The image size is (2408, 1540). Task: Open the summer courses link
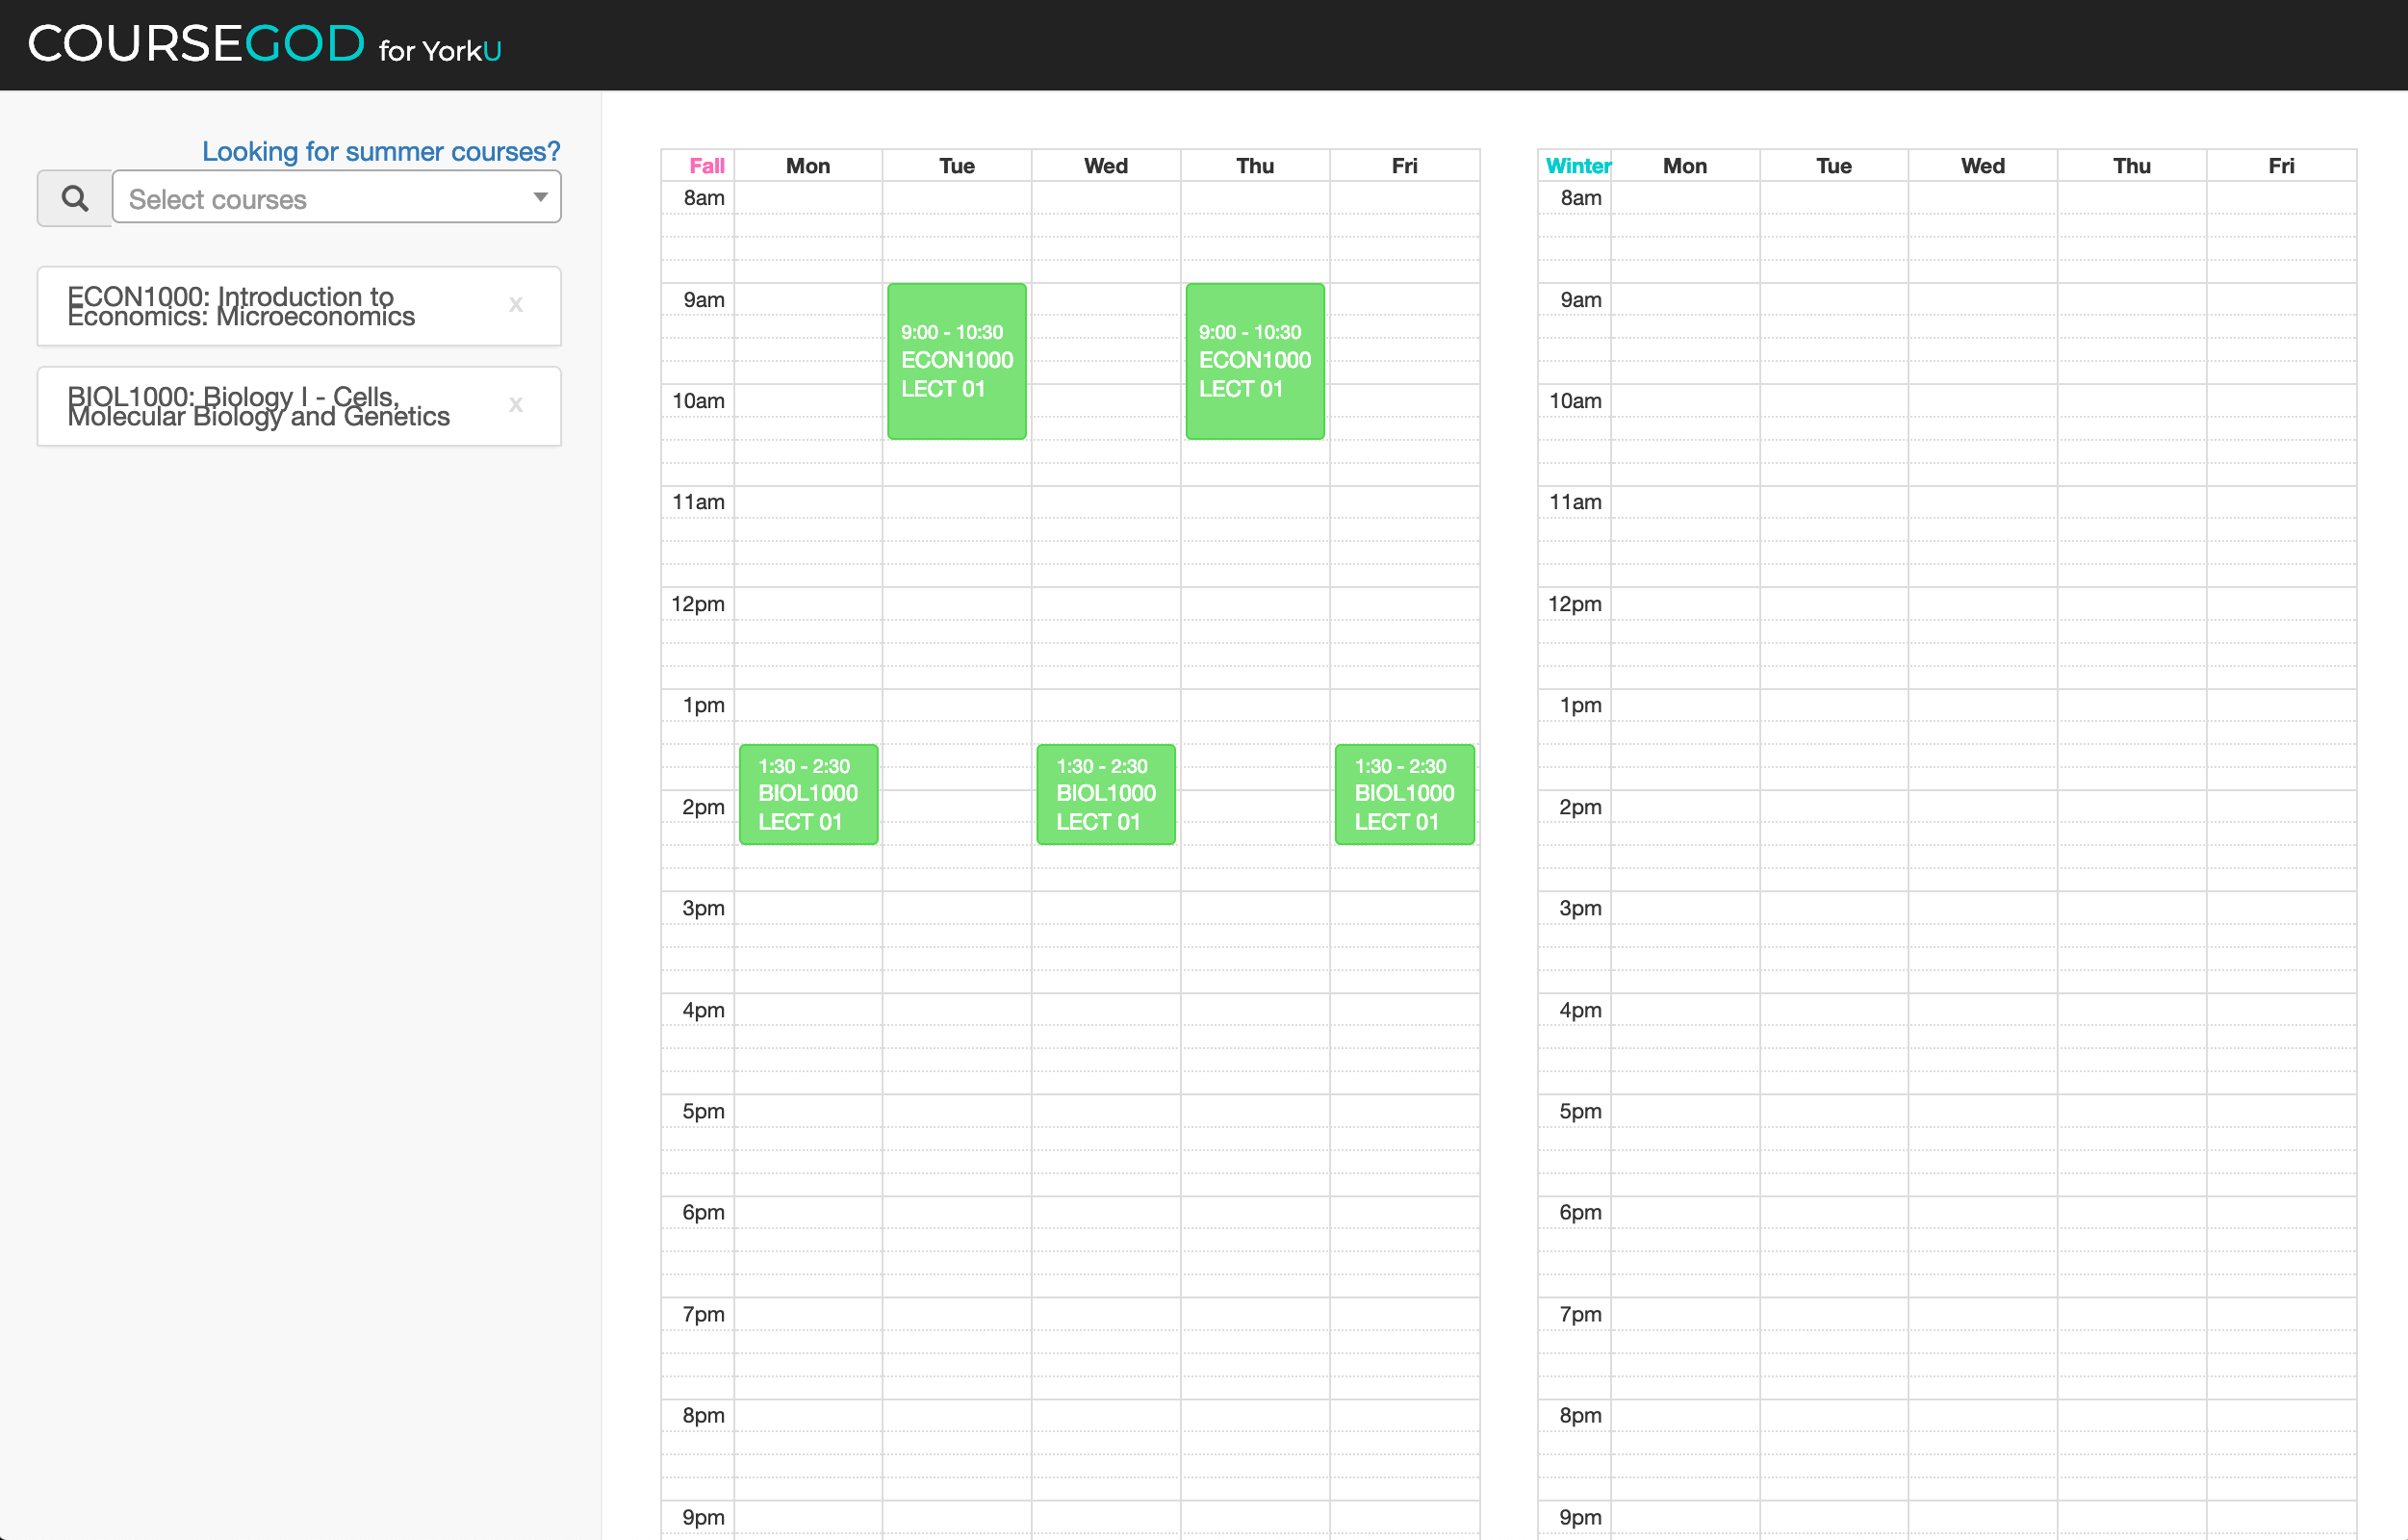[380, 151]
